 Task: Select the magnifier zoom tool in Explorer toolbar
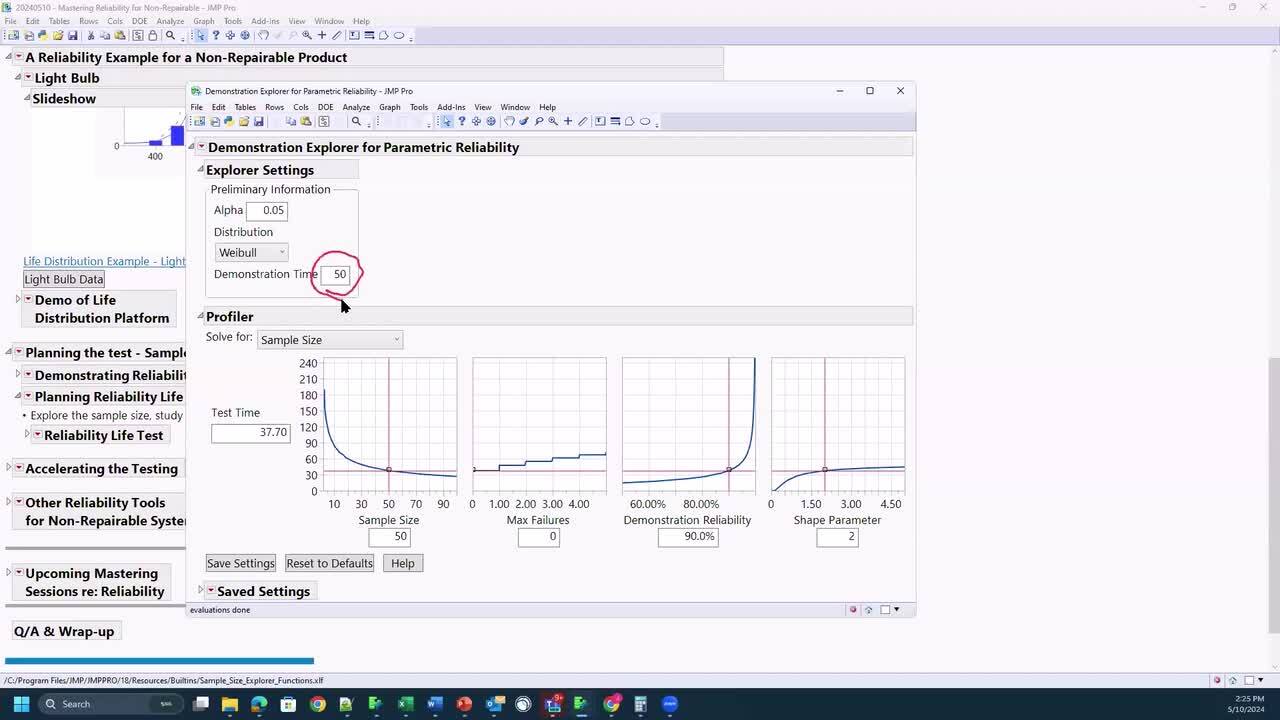(x=553, y=122)
